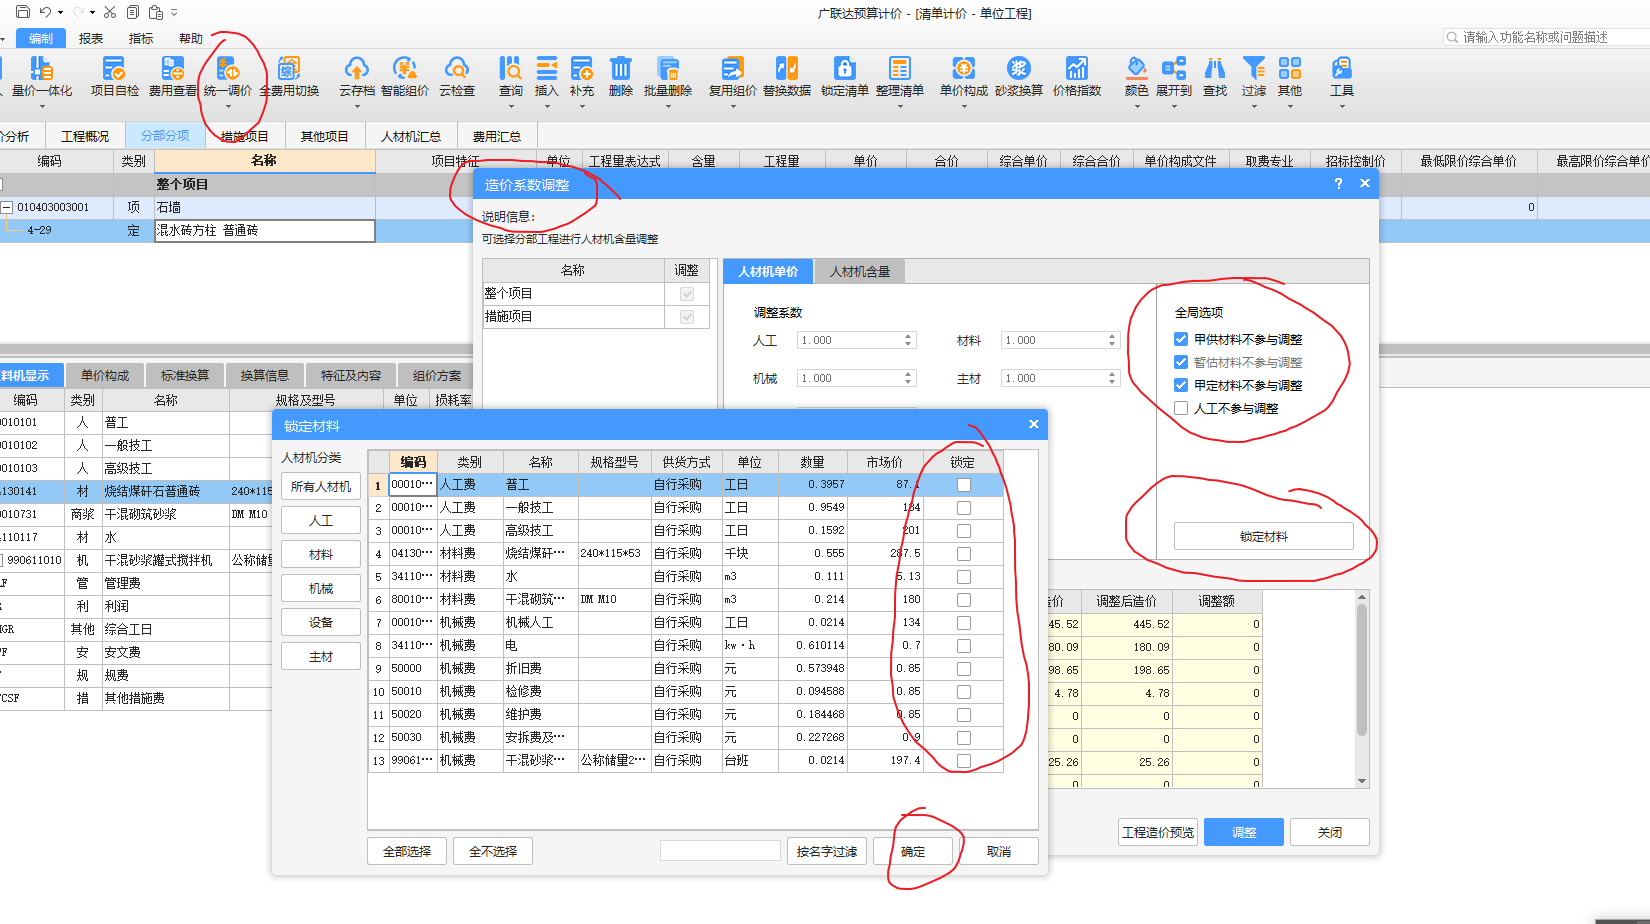Click the 颜色 paint bucket icon
The height and width of the screenshot is (924, 1650).
(x=1136, y=68)
